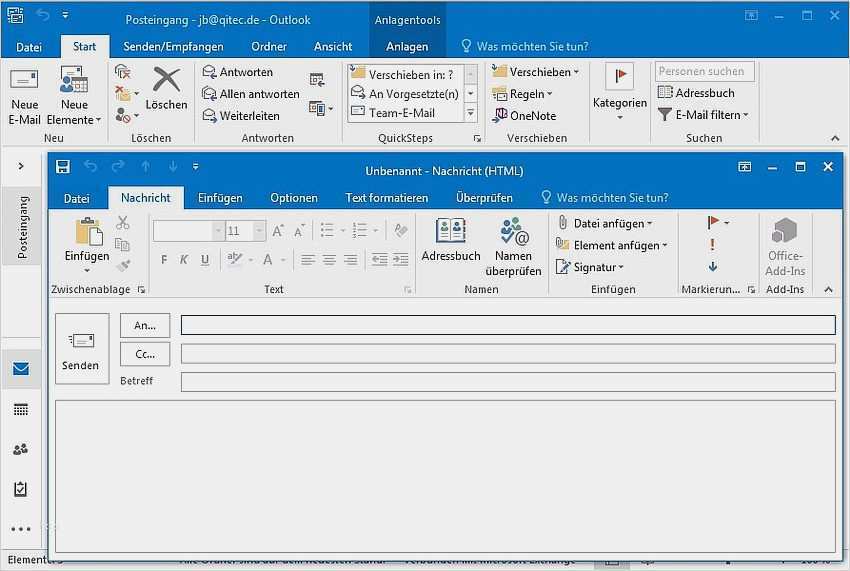Open the Calendar navigation icon
Viewport: 850px width, 571px height.
tap(21, 409)
